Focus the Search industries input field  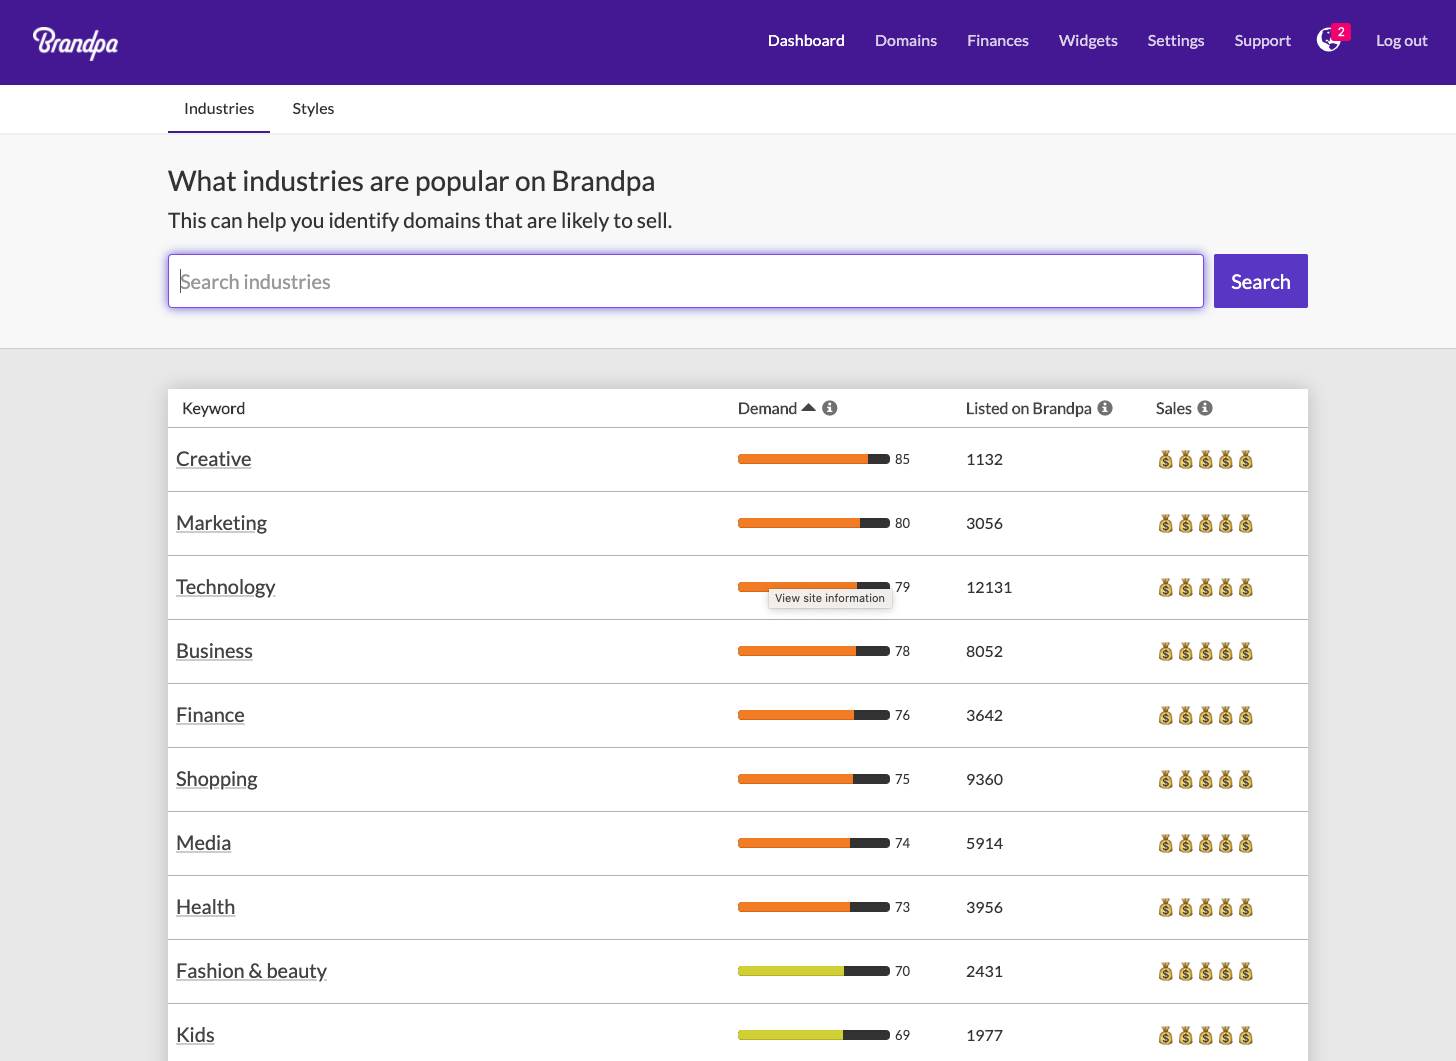coord(686,281)
